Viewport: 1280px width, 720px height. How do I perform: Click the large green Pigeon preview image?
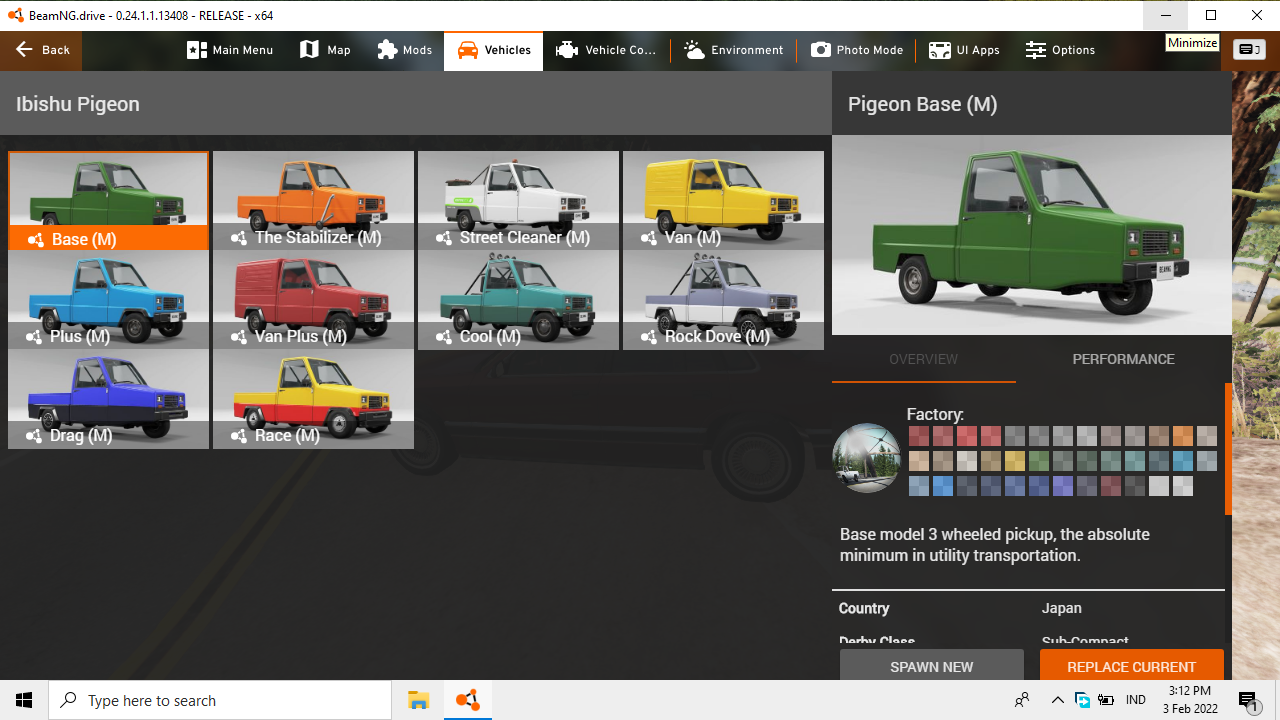pos(1031,235)
